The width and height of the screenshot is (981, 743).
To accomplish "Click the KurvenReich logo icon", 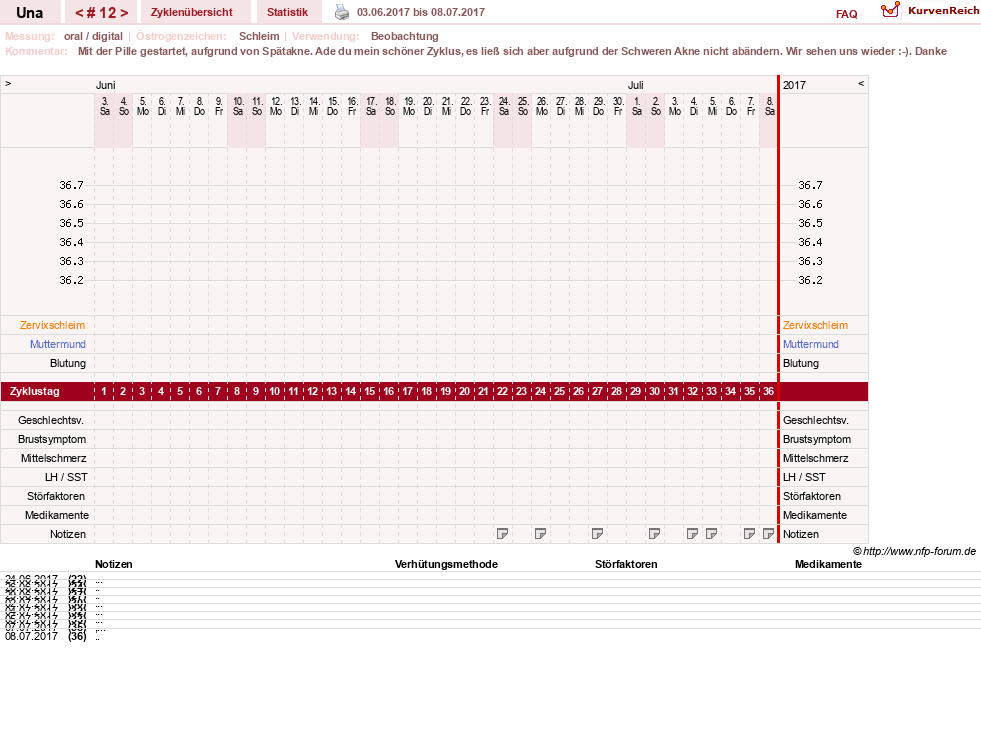I will pyautogui.click(x=890, y=10).
